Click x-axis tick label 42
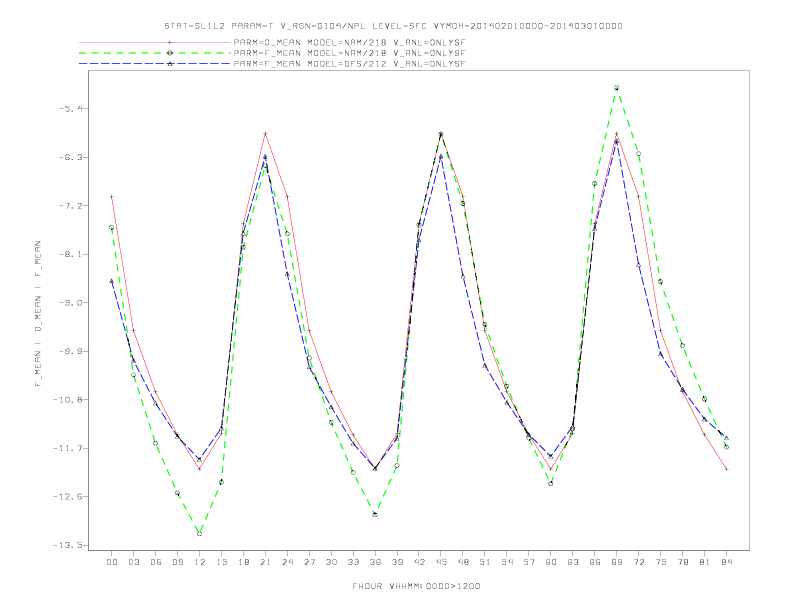 click(419, 562)
